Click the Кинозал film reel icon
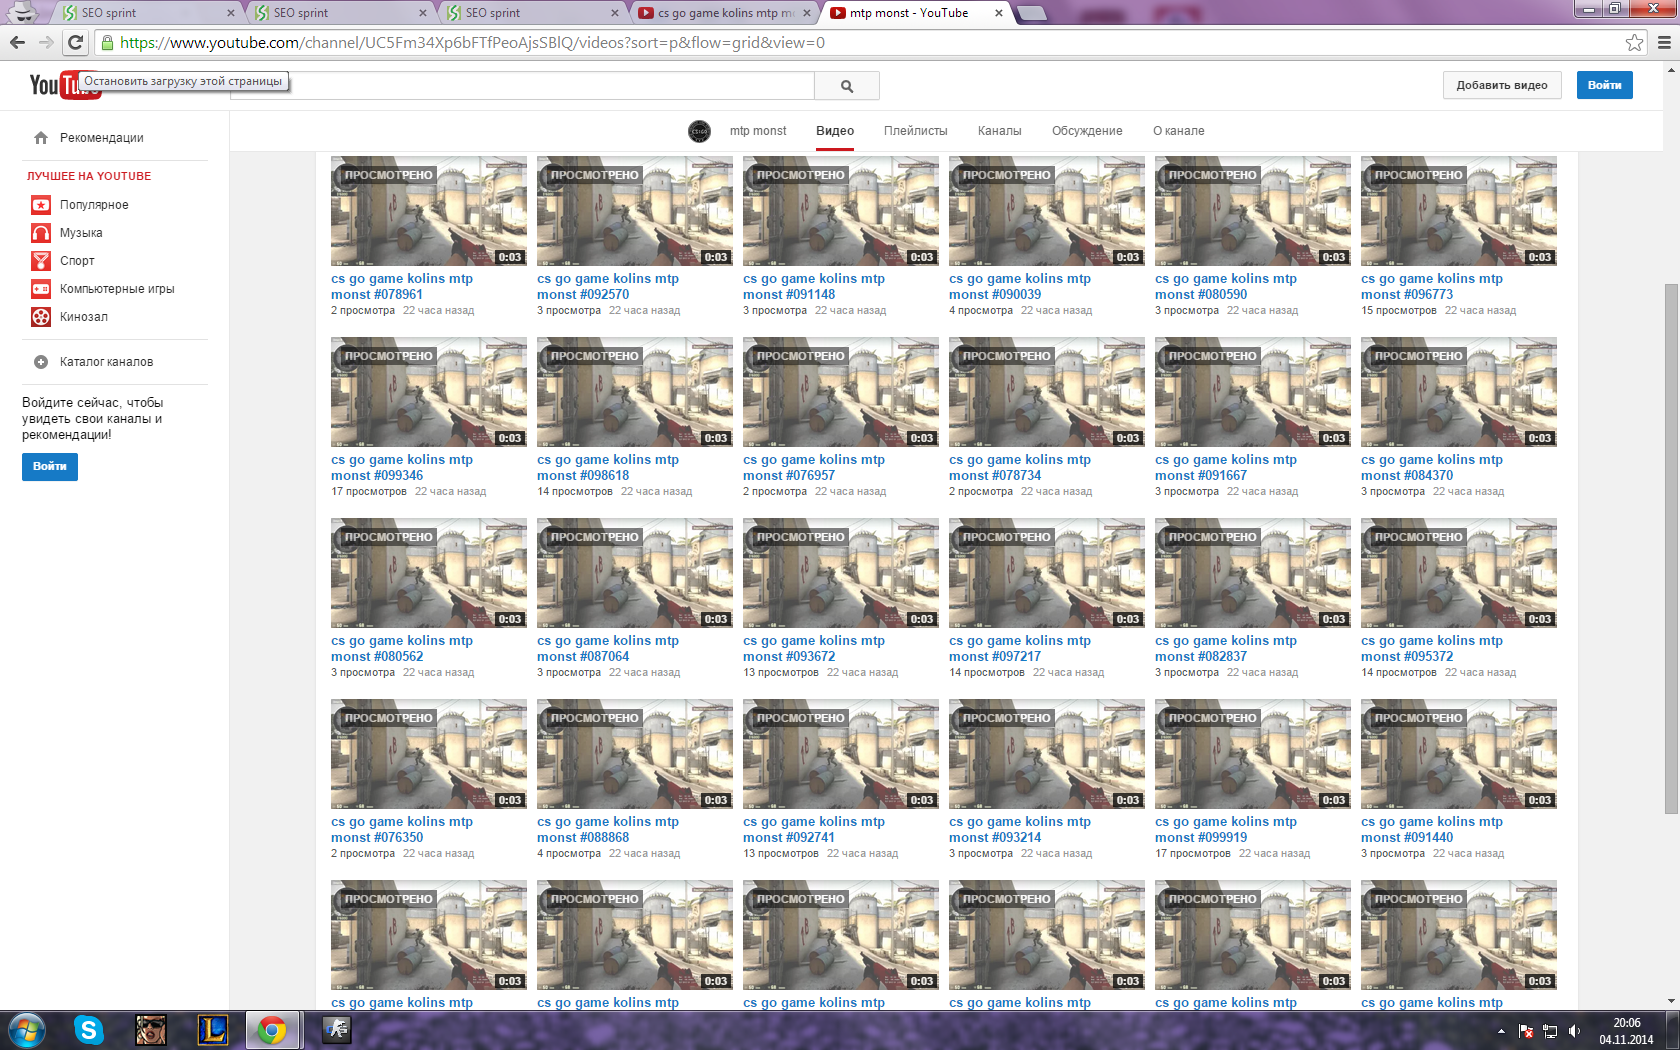Screen dimensions: 1680x1050 pos(41,317)
